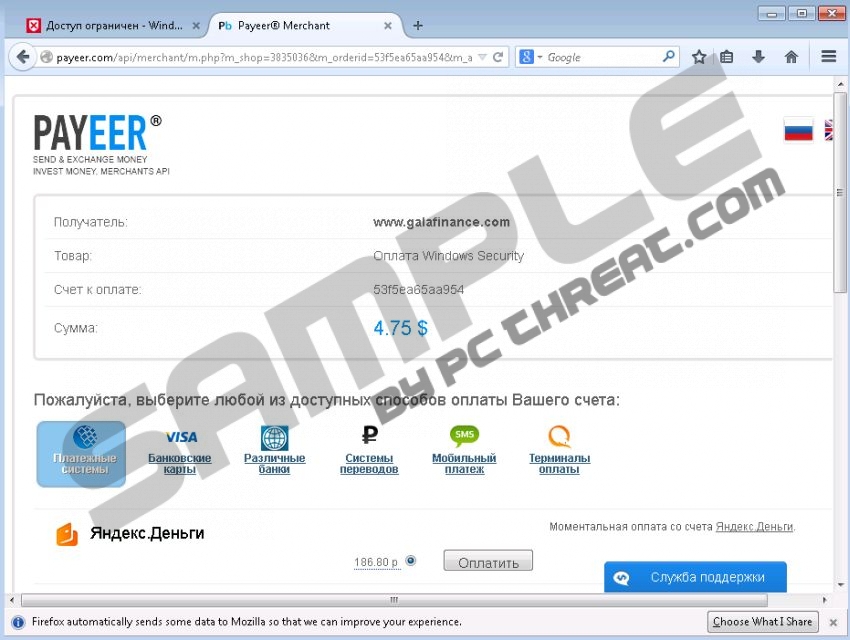Choose Банковские карты VISA option

point(180,453)
